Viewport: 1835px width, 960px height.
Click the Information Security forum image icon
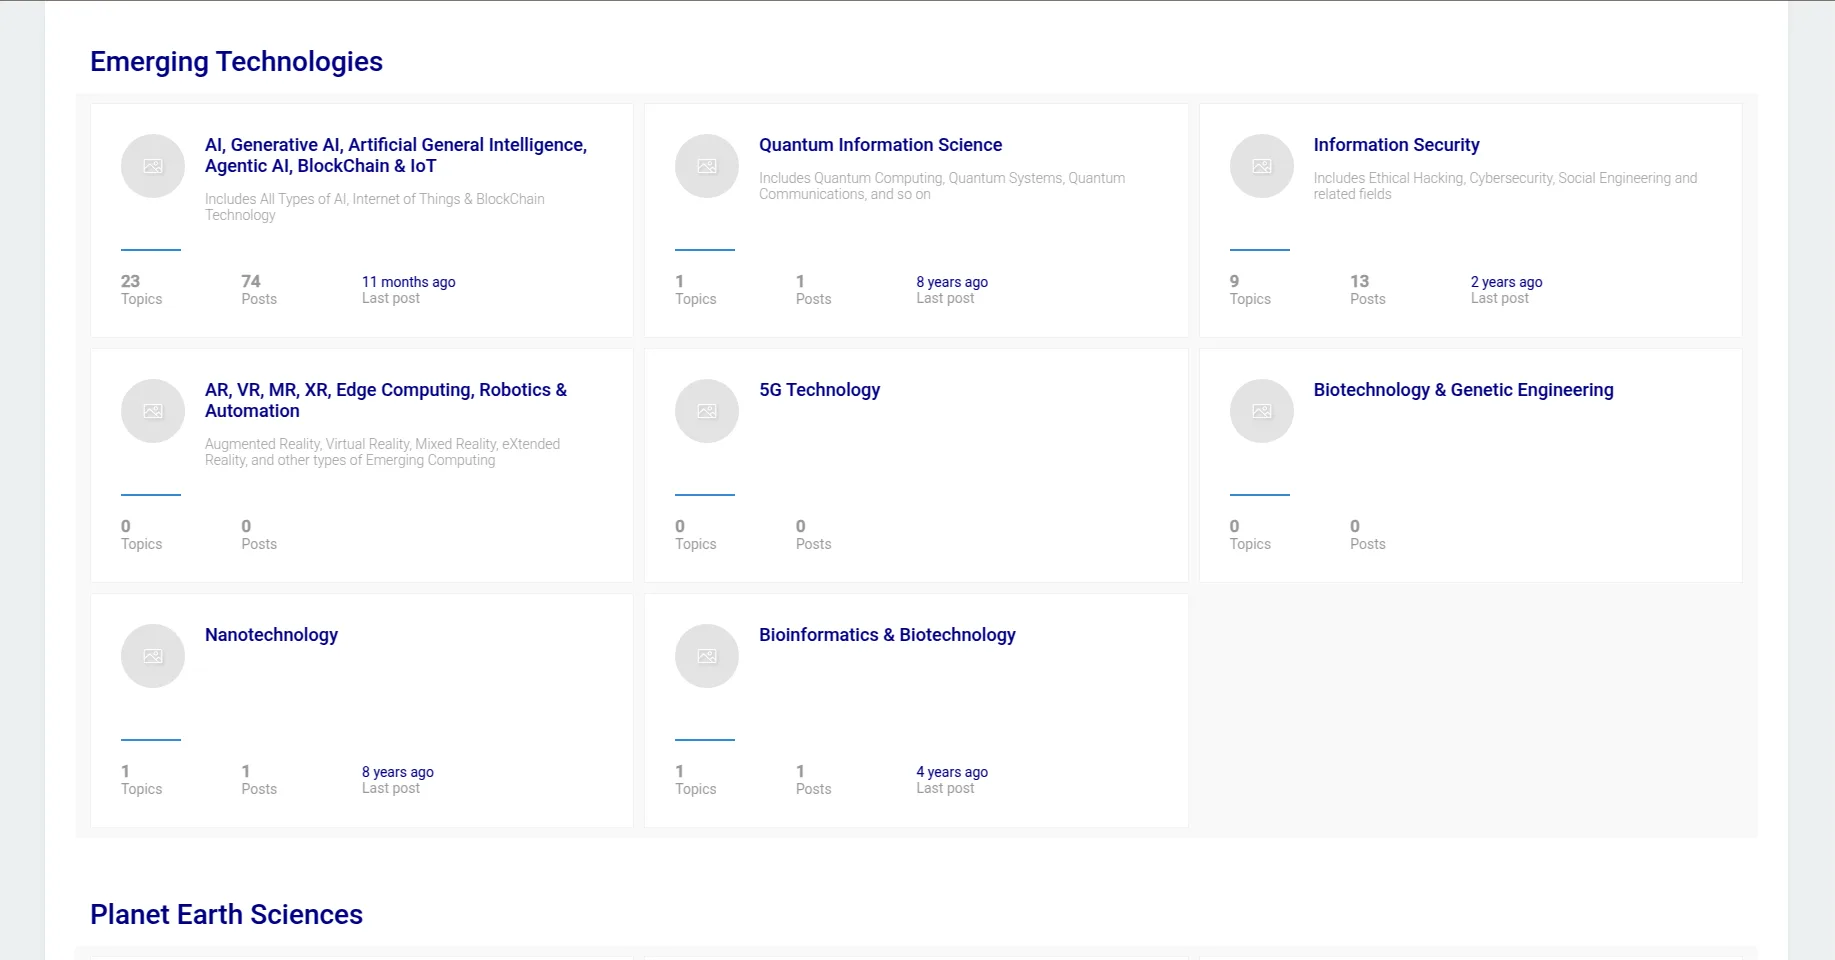pos(1262,166)
